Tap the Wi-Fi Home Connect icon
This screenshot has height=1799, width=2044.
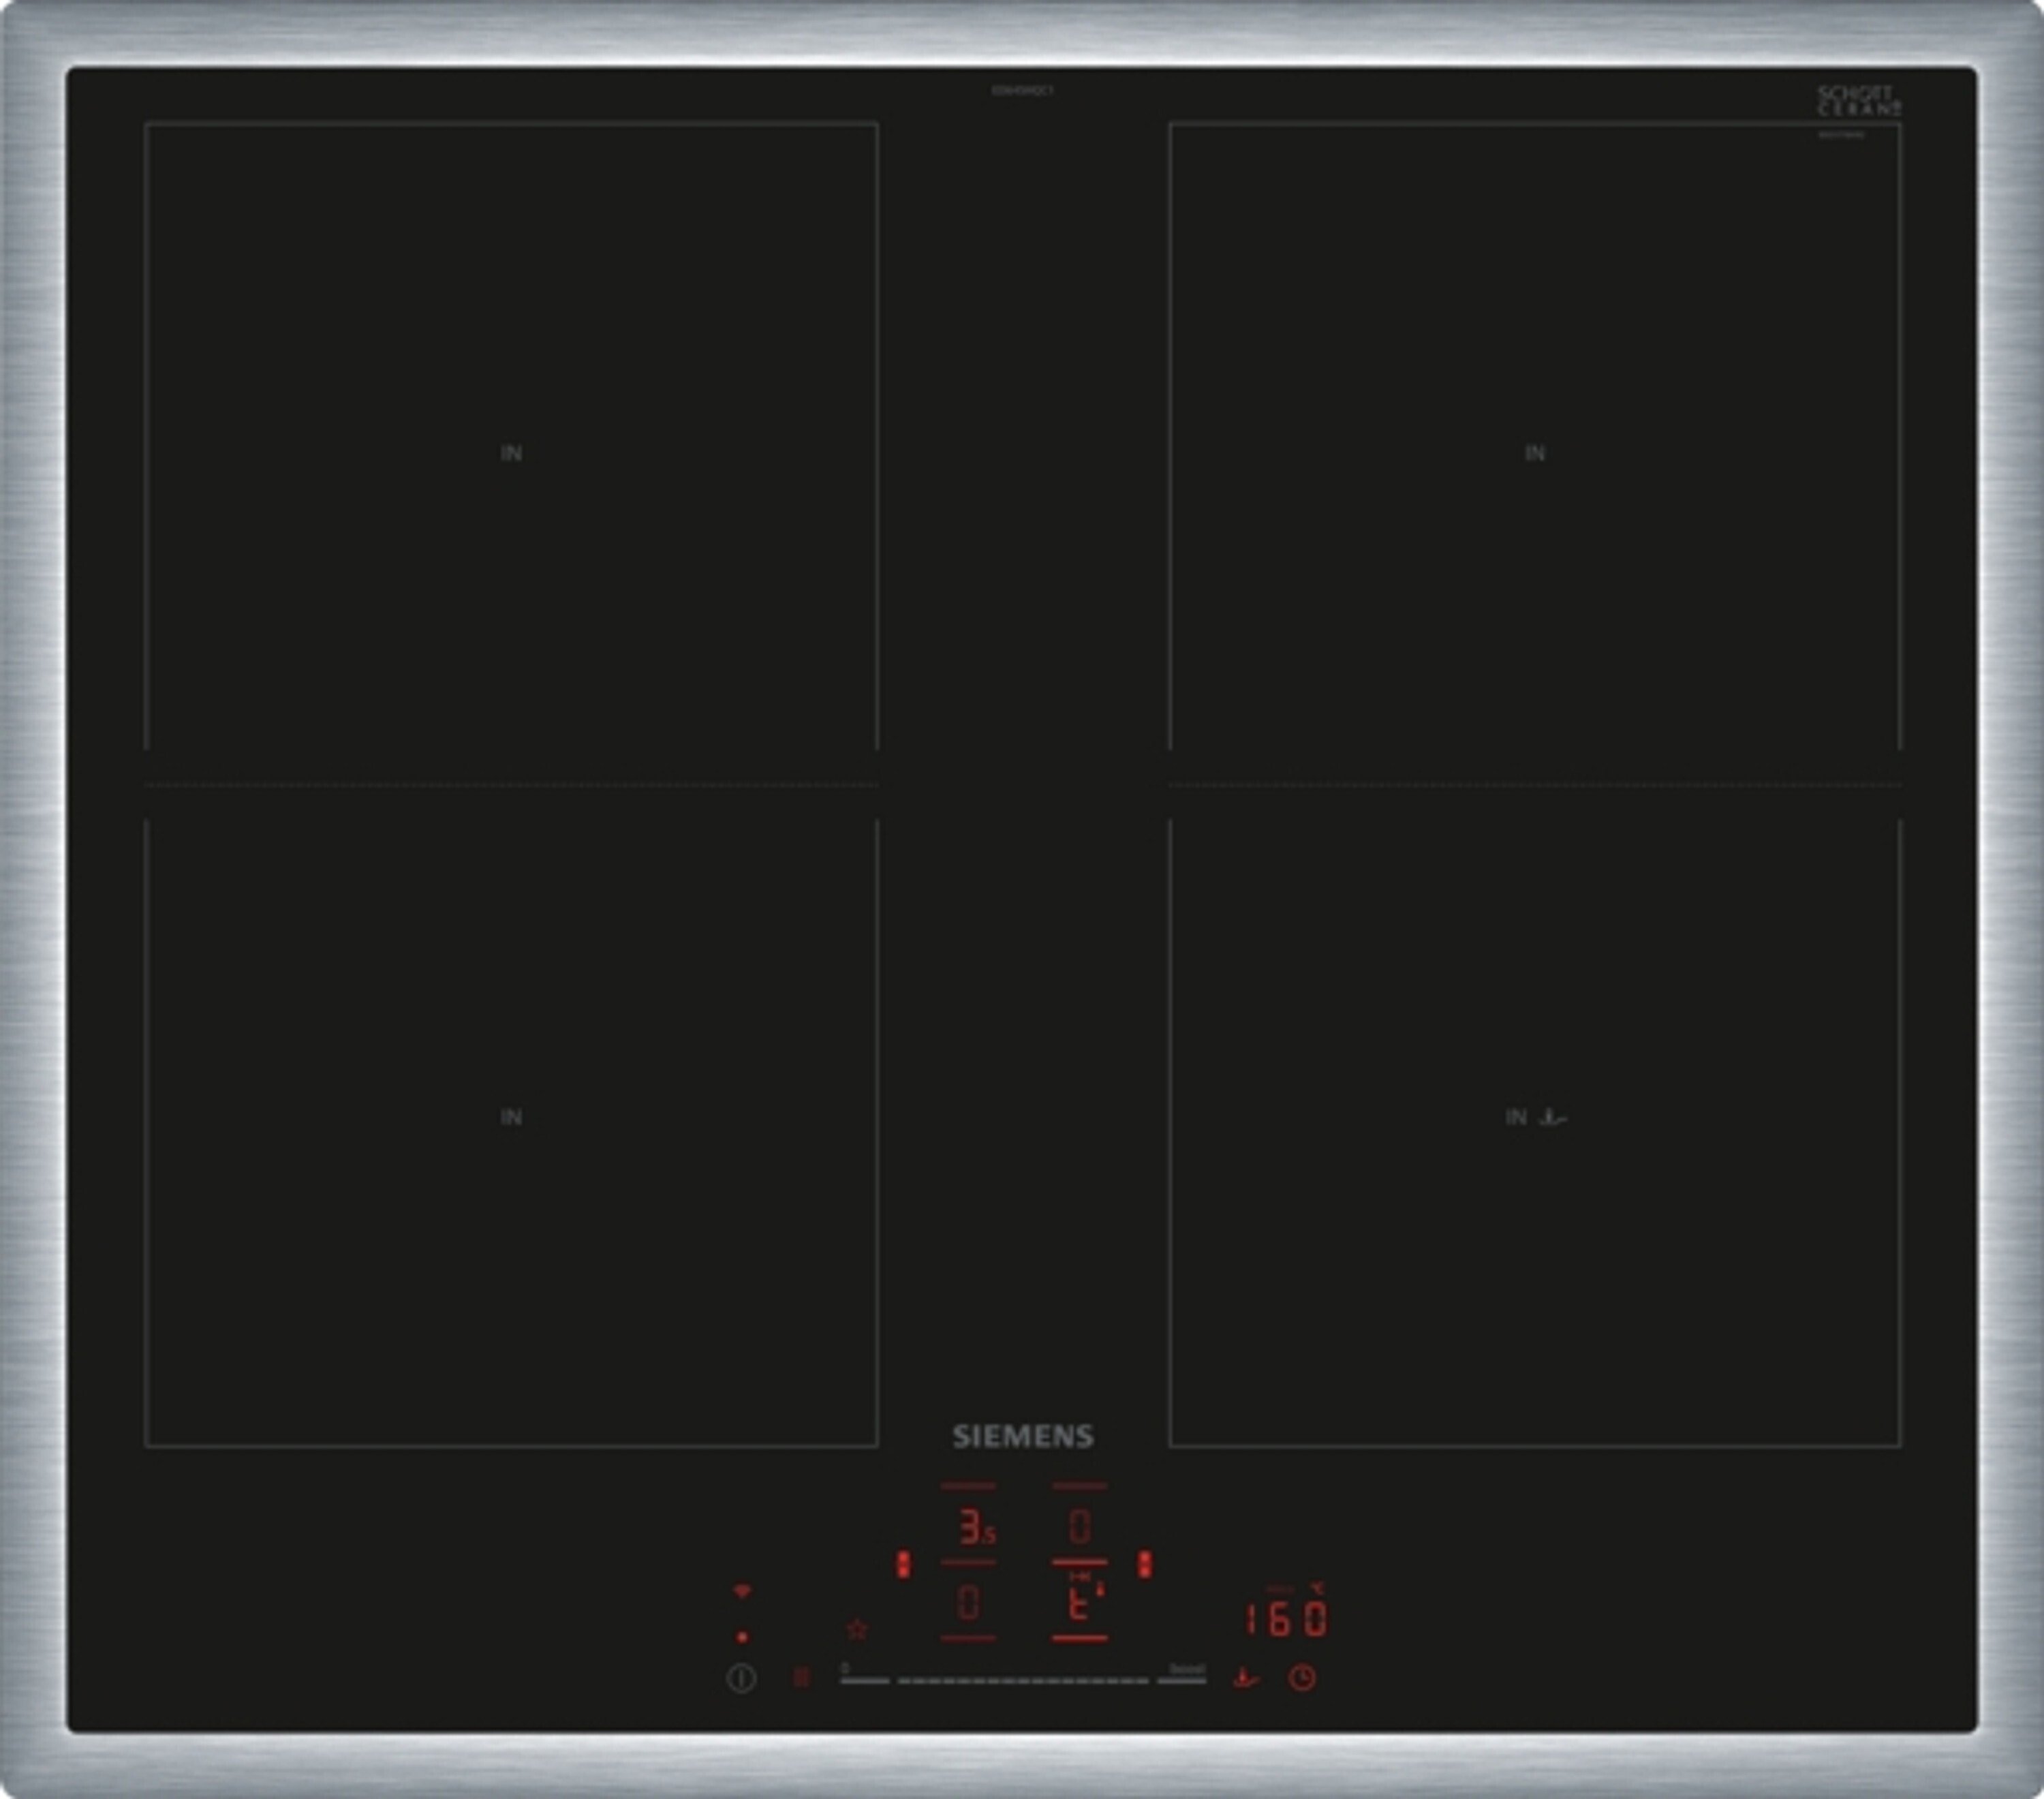point(742,1590)
